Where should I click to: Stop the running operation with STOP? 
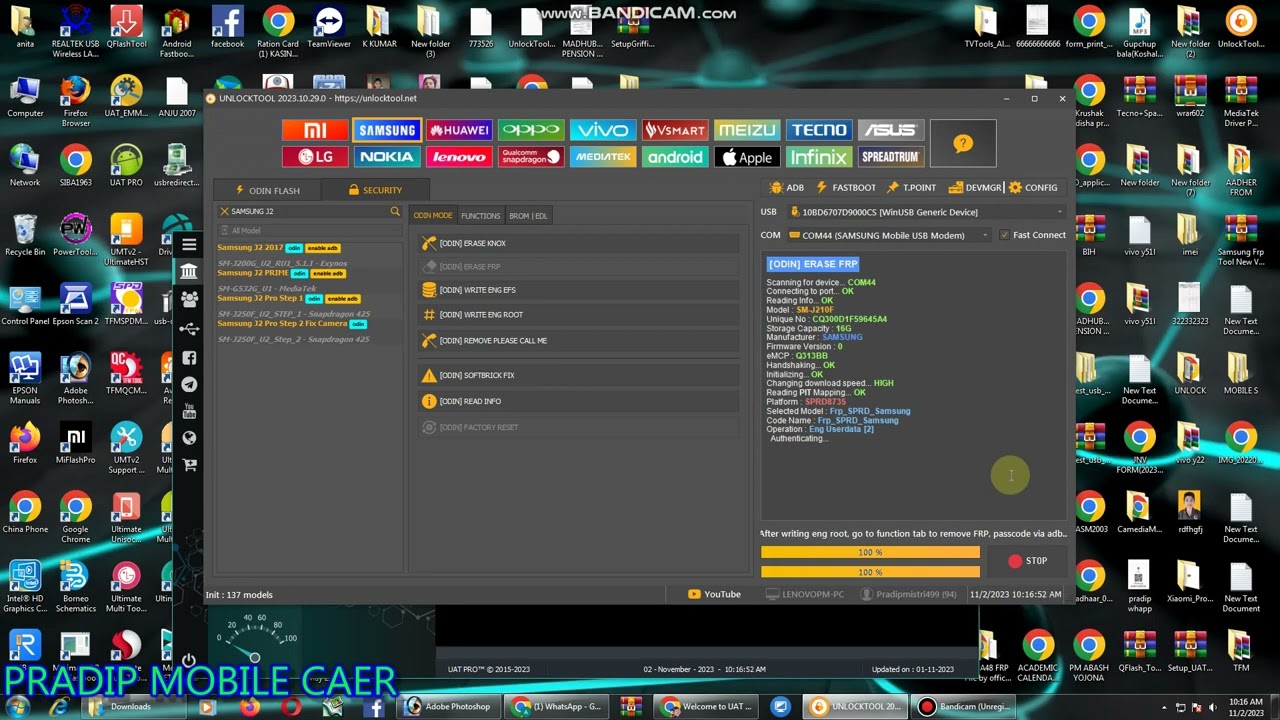tap(1028, 561)
